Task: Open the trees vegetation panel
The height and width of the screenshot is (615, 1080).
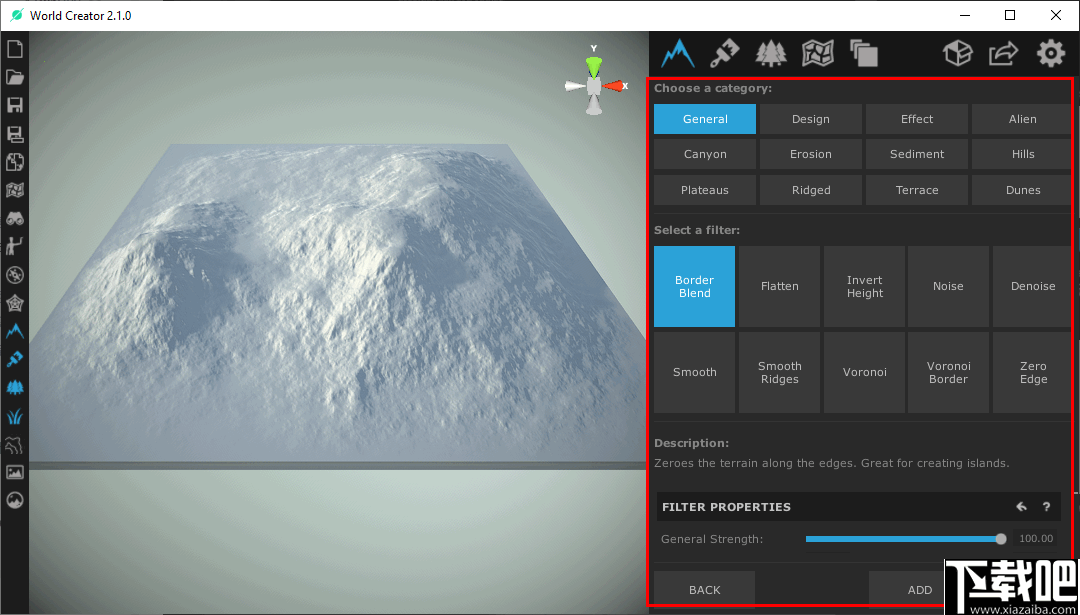Action: (771, 52)
